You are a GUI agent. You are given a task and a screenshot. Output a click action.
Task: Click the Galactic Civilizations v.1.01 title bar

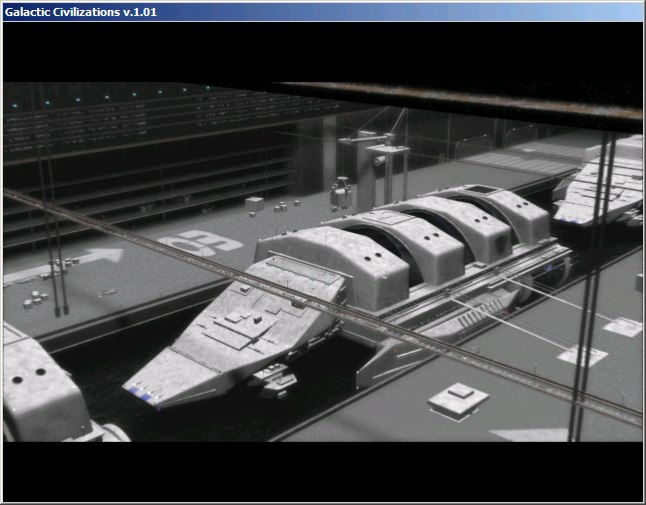[323, 12]
